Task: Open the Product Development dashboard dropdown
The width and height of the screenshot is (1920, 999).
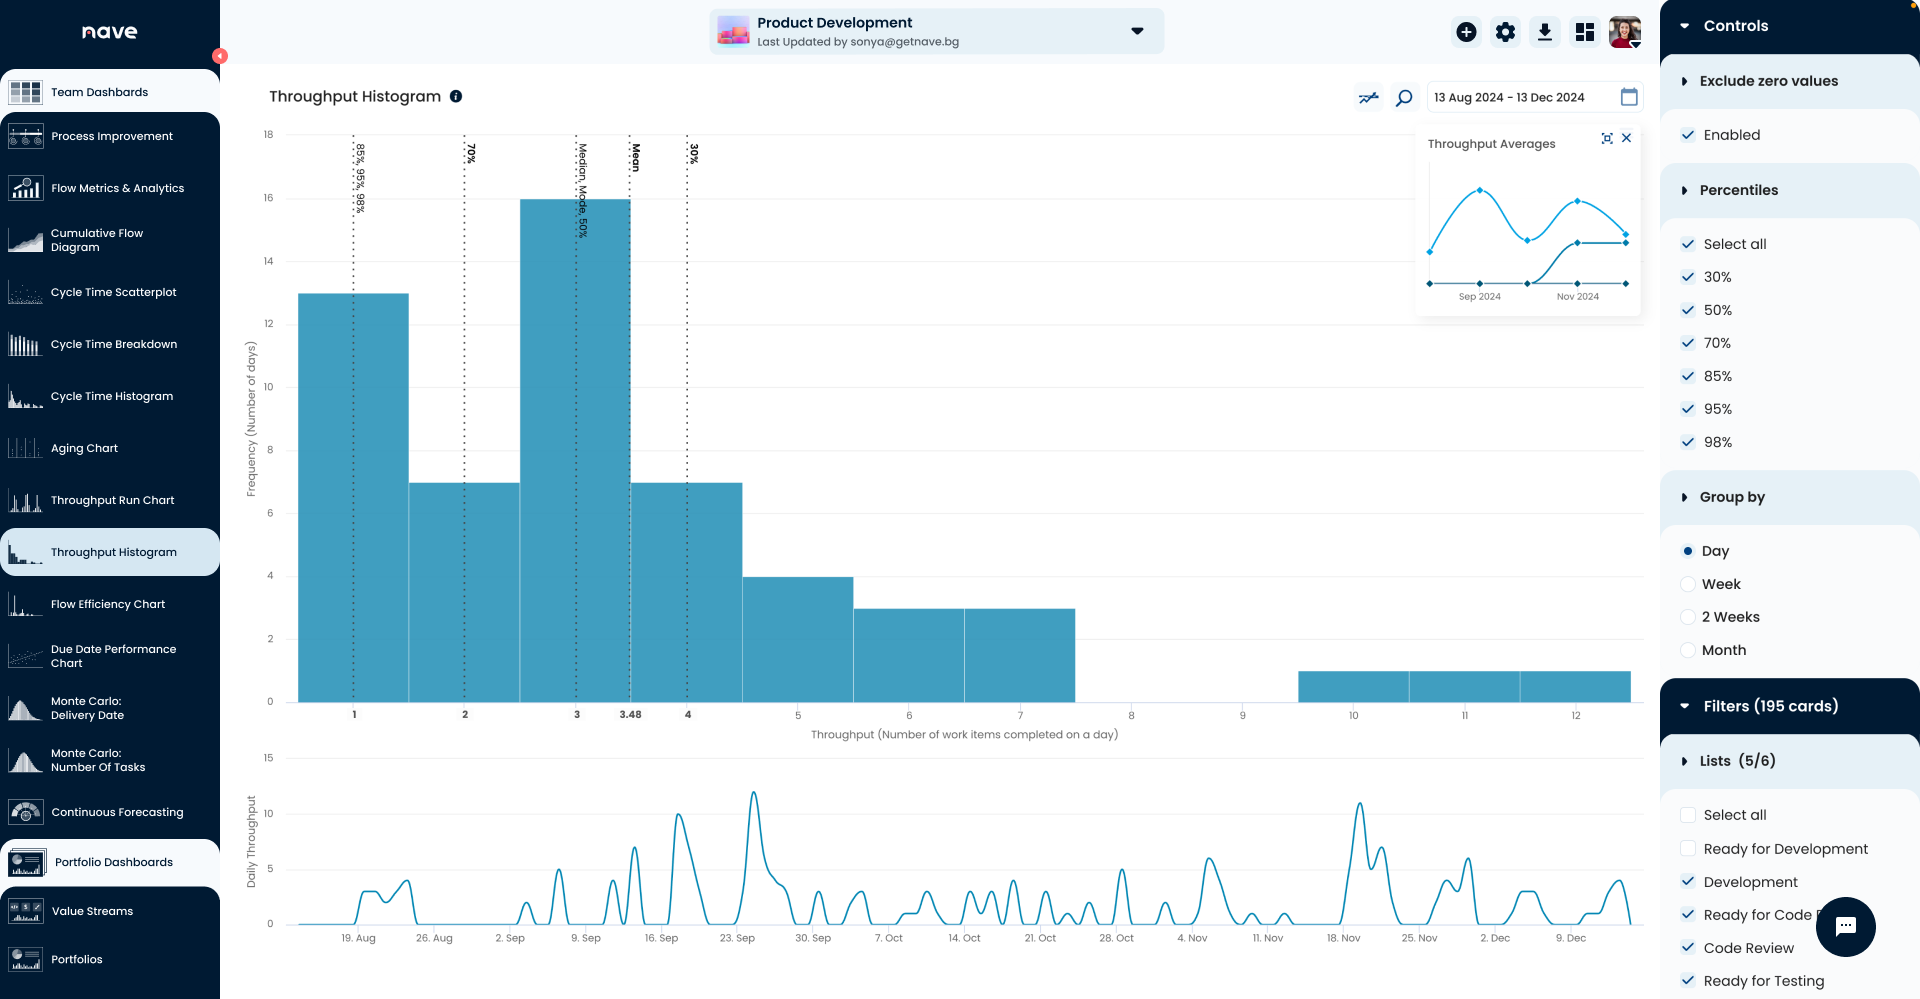Action: (1137, 31)
